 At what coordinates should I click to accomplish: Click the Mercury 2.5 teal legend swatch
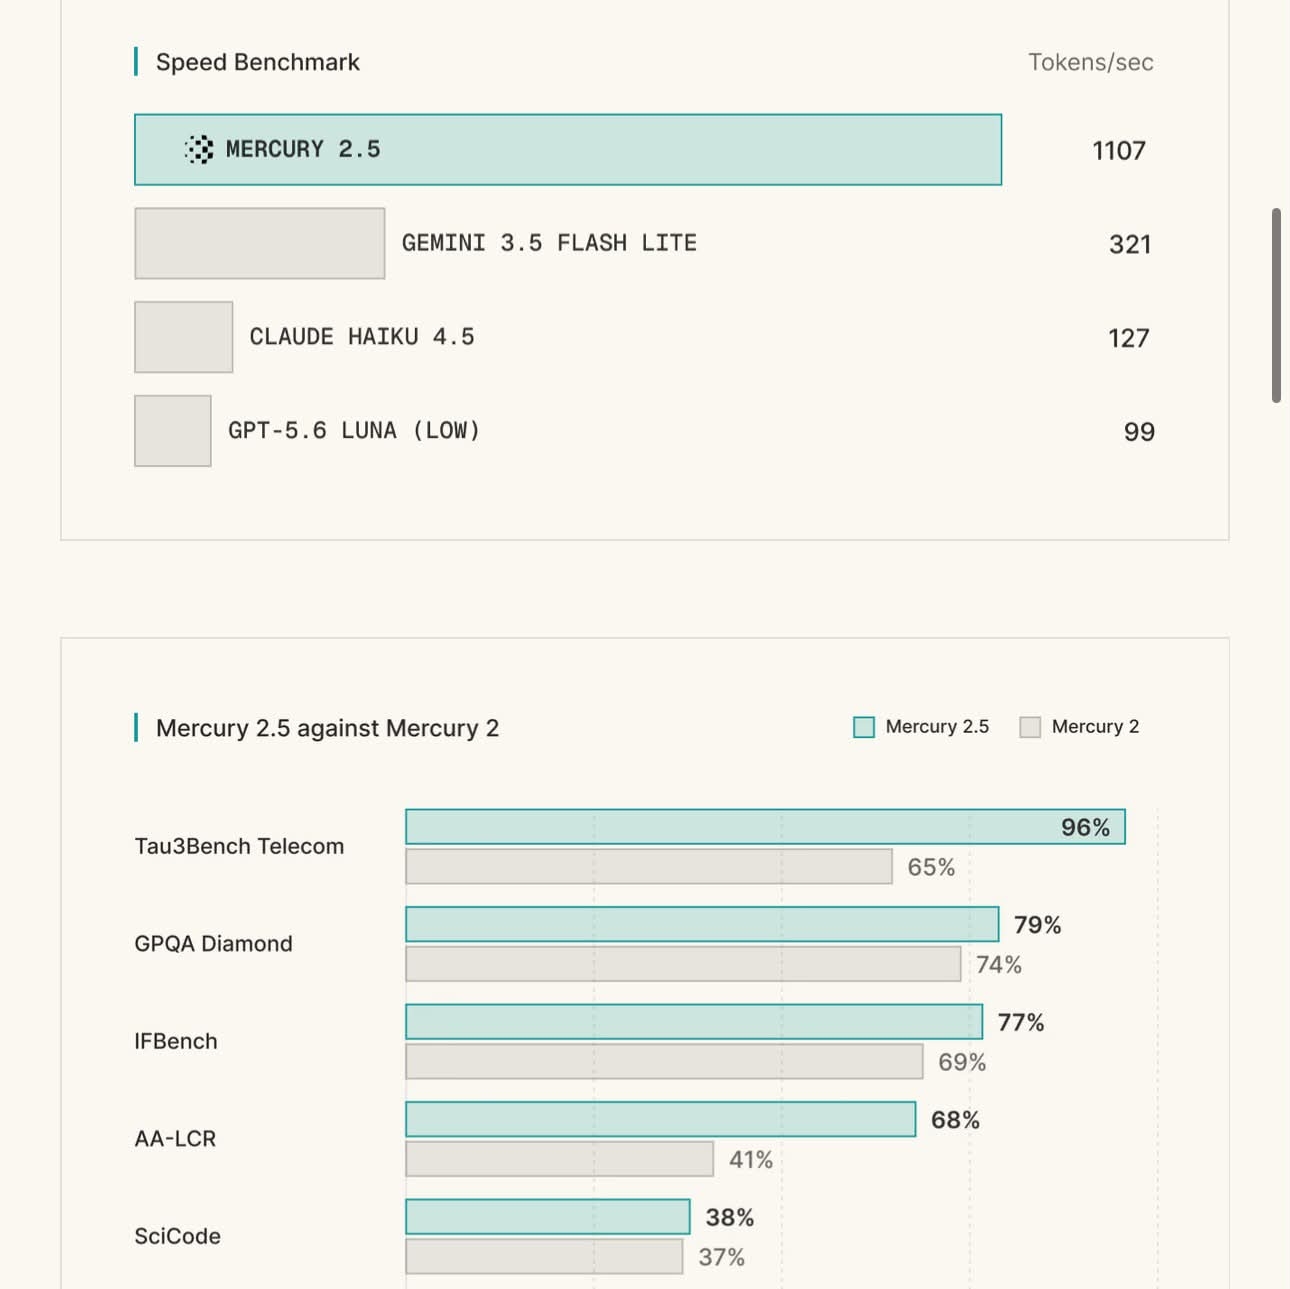864,727
